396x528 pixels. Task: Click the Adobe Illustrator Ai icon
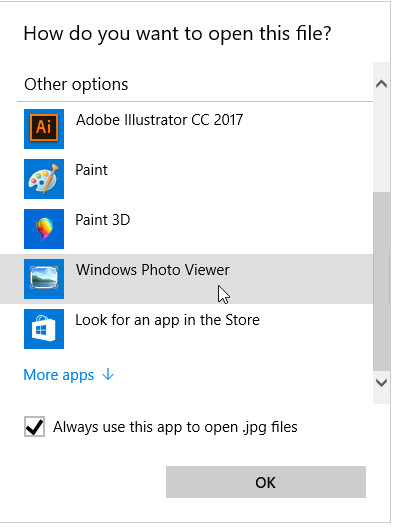tap(44, 129)
